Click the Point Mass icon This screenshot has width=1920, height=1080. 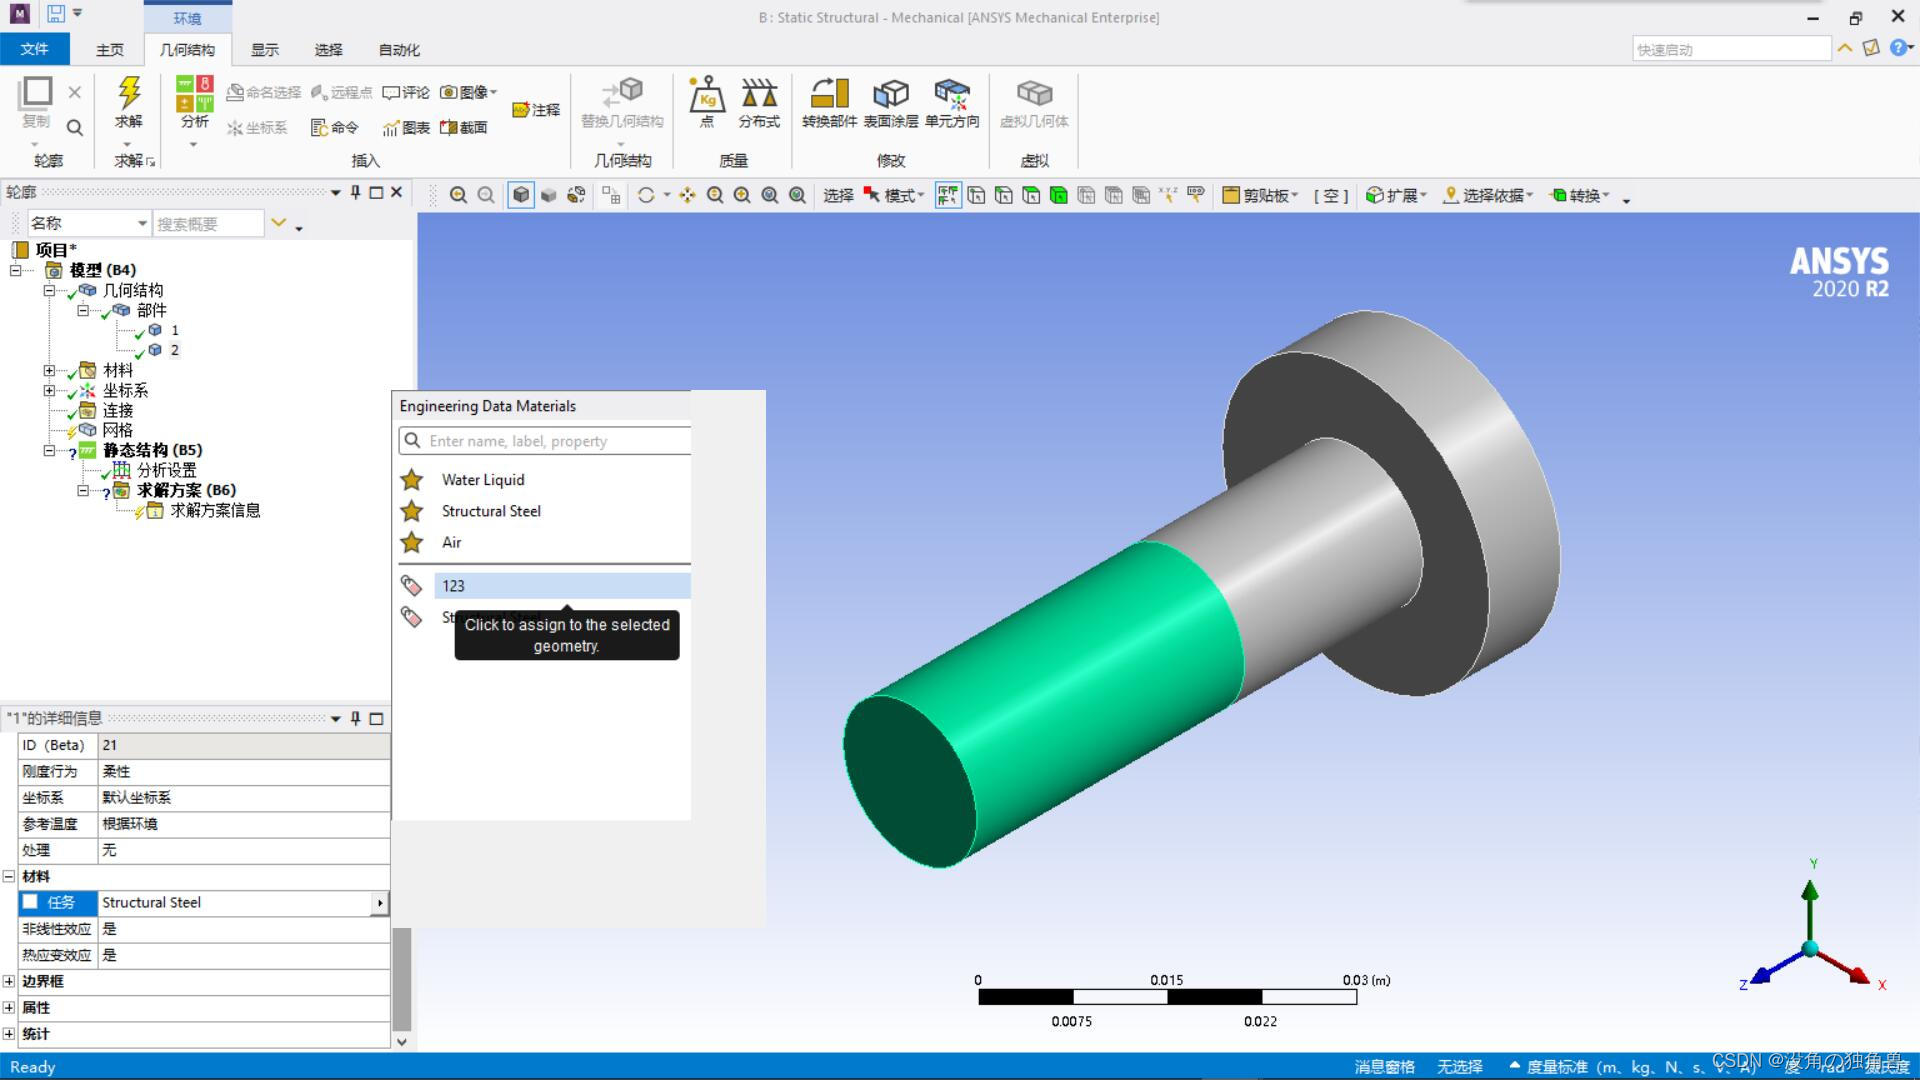pos(706,96)
